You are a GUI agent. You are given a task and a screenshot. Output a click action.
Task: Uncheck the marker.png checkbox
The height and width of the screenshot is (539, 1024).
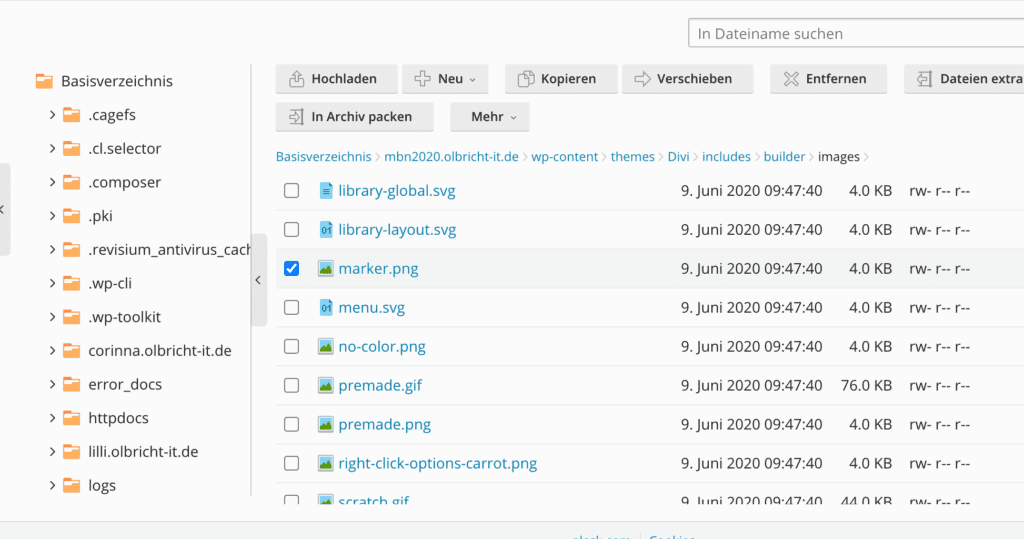[292, 269]
